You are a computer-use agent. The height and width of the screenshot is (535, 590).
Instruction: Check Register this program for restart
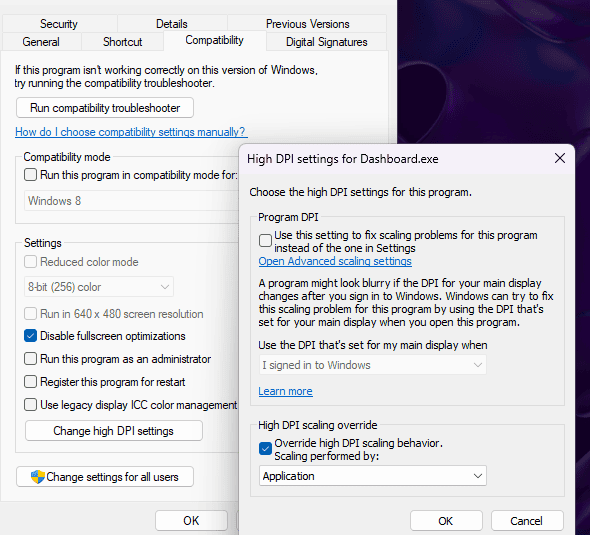pyautogui.click(x=30, y=381)
